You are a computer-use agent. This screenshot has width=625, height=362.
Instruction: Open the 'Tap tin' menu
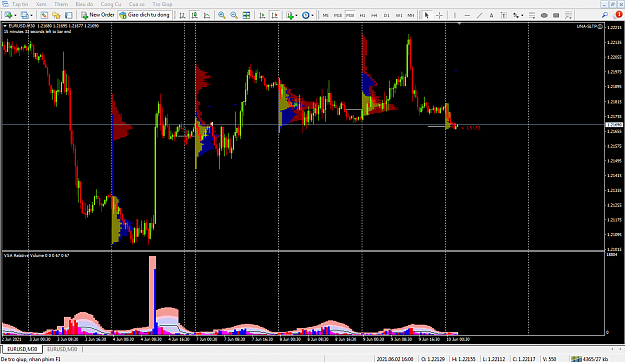point(20,4)
